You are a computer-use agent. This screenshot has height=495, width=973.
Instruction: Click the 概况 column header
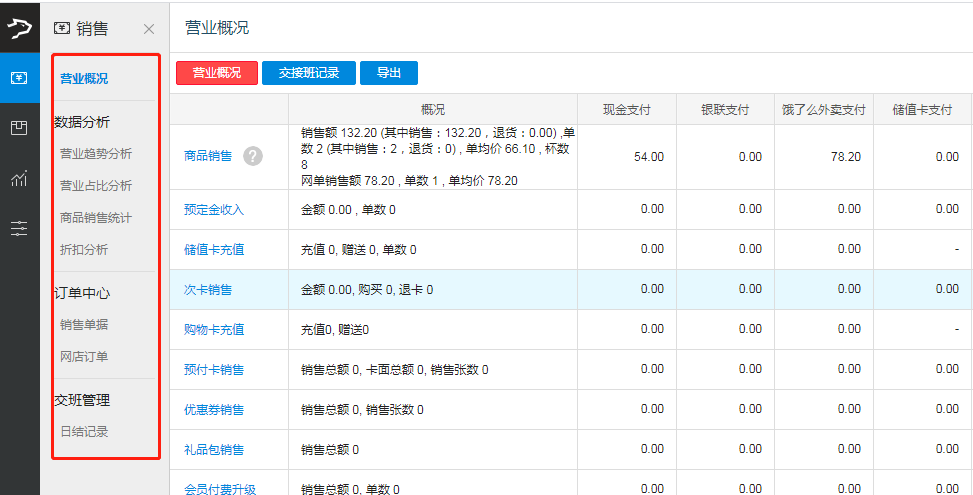433,110
